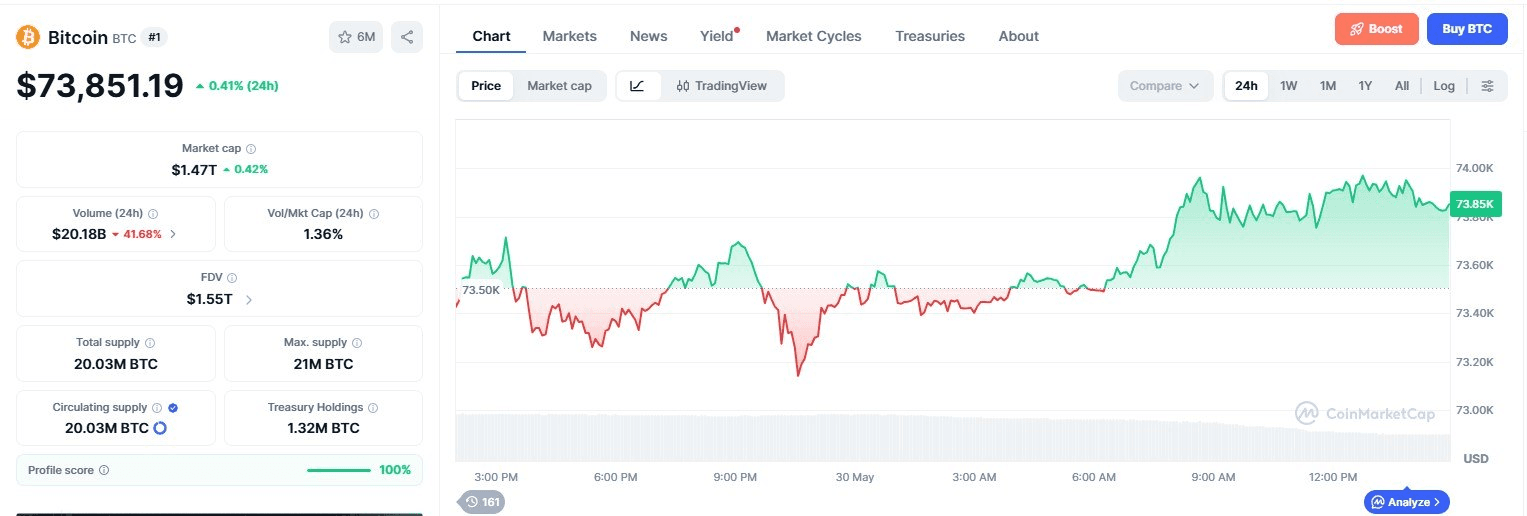Select 1M time range
The height and width of the screenshot is (516, 1527).
click(x=1327, y=86)
